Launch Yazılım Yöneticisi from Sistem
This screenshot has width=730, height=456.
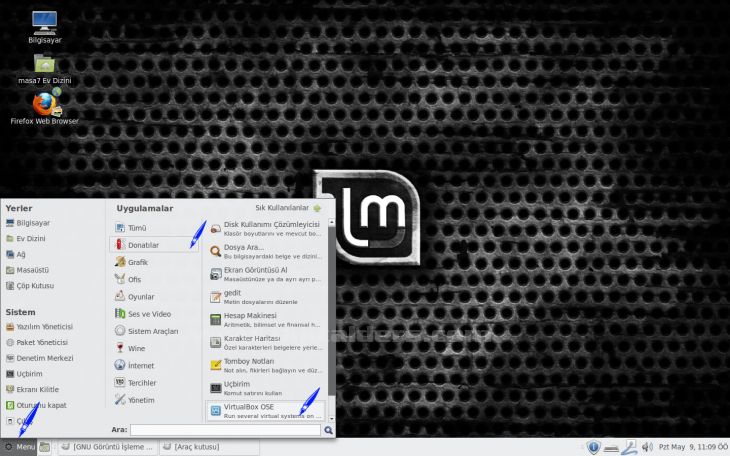tap(39, 327)
